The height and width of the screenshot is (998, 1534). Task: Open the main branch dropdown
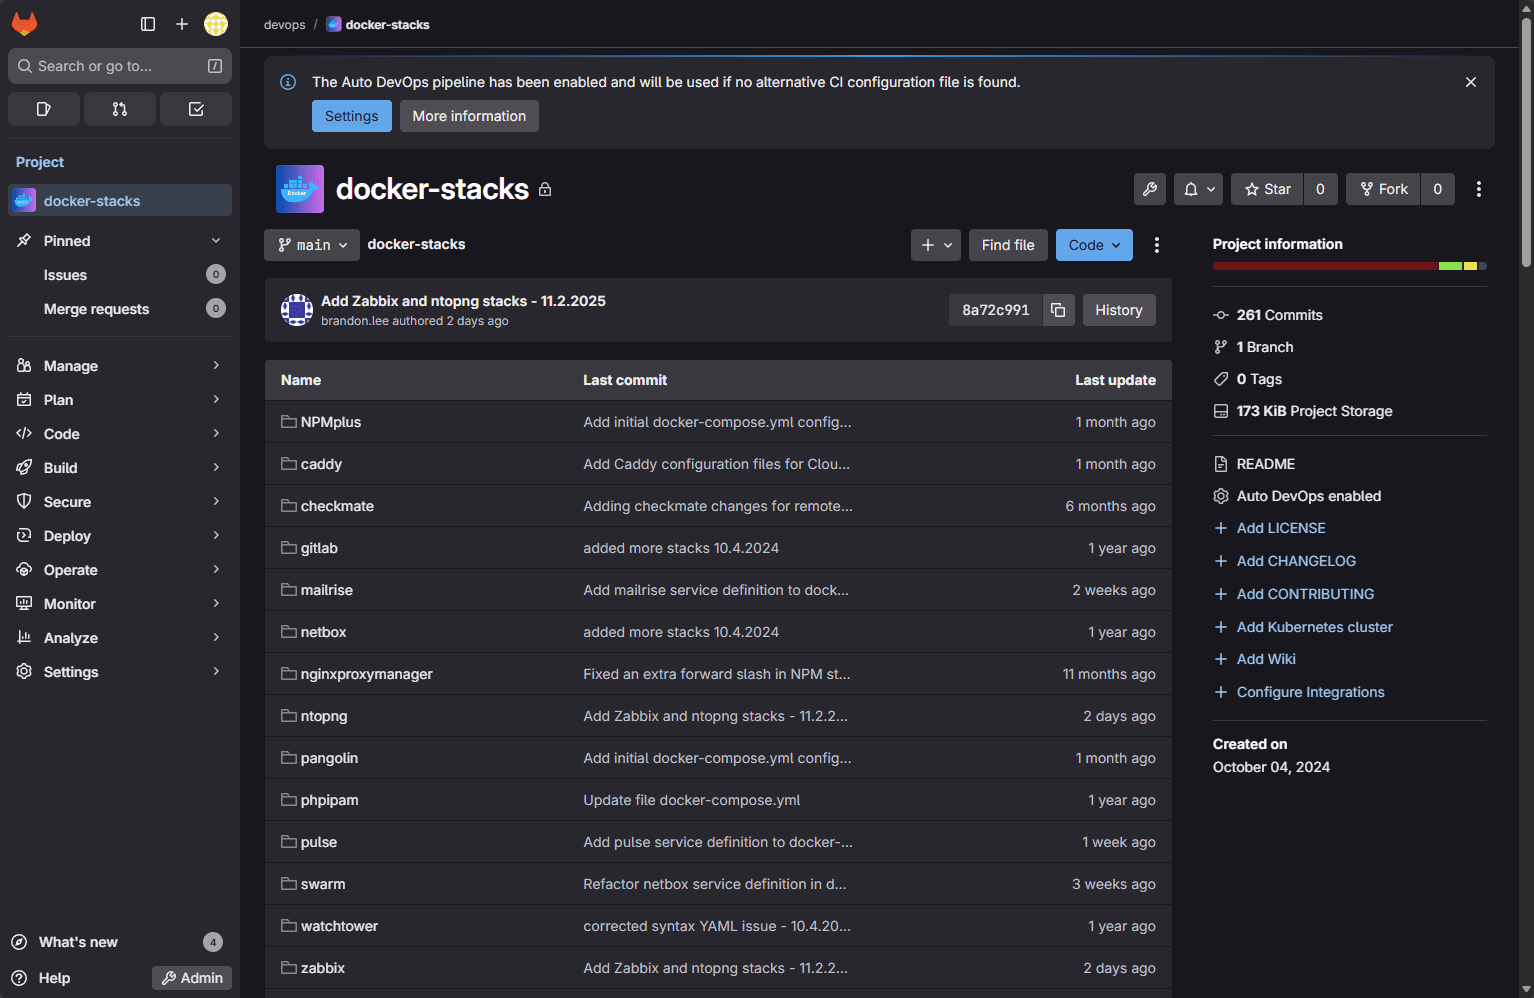click(311, 244)
